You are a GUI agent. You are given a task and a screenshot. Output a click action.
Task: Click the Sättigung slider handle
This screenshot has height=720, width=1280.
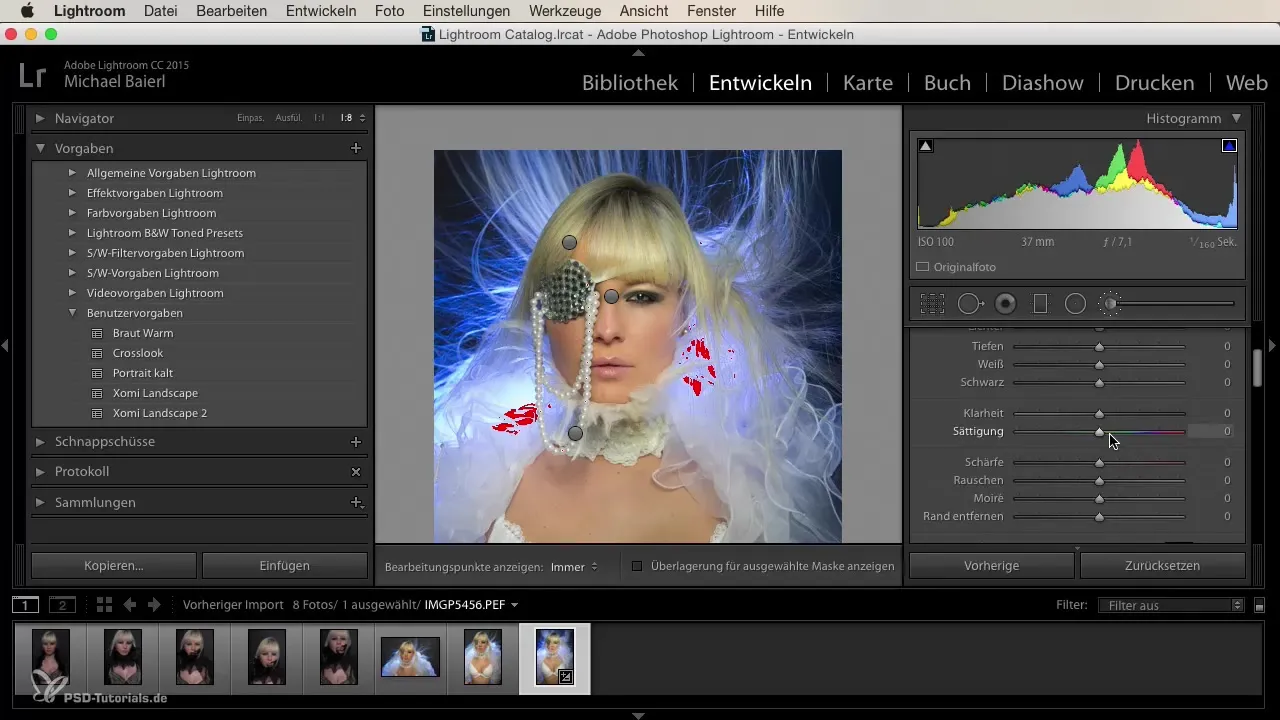click(1099, 432)
